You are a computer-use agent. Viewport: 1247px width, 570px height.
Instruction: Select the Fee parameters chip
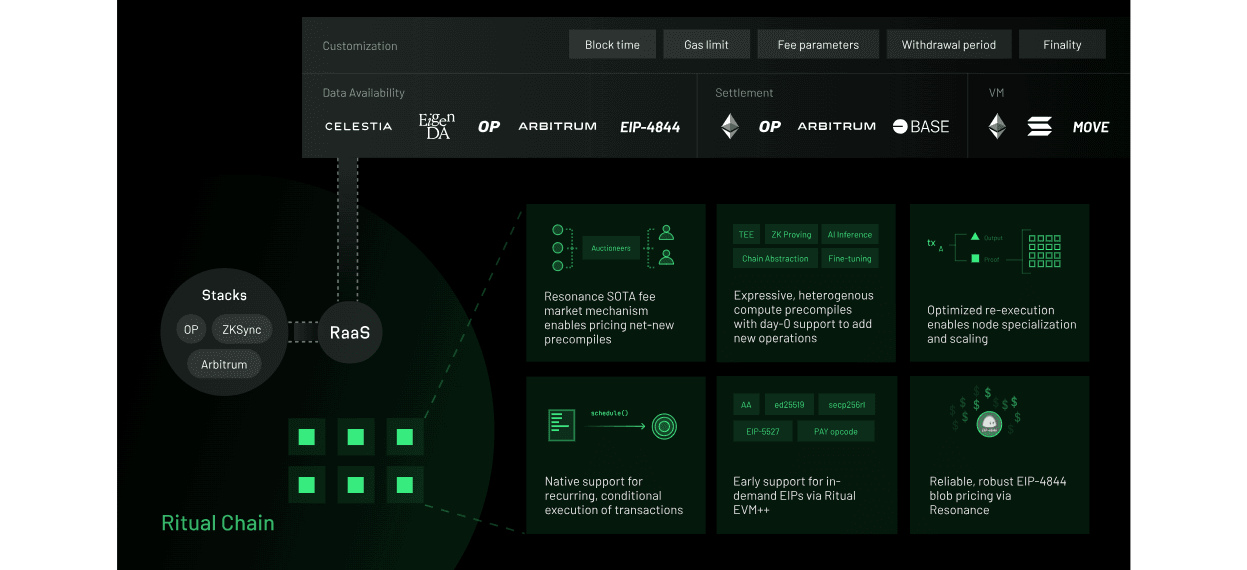[818, 45]
